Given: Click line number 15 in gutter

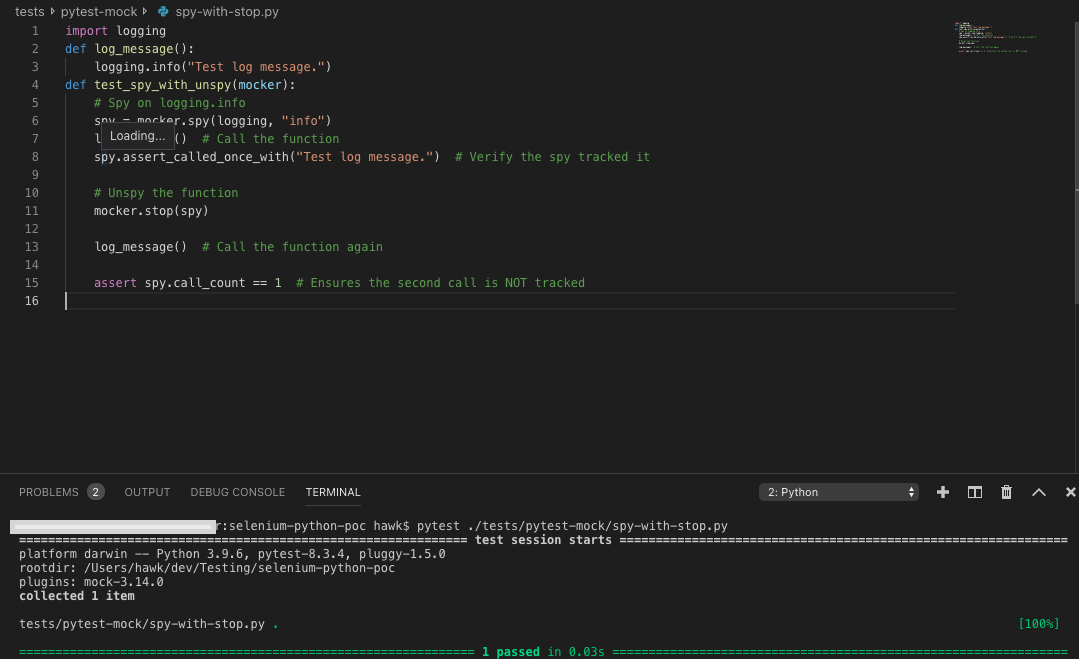Looking at the screenshot, I should 32,283.
